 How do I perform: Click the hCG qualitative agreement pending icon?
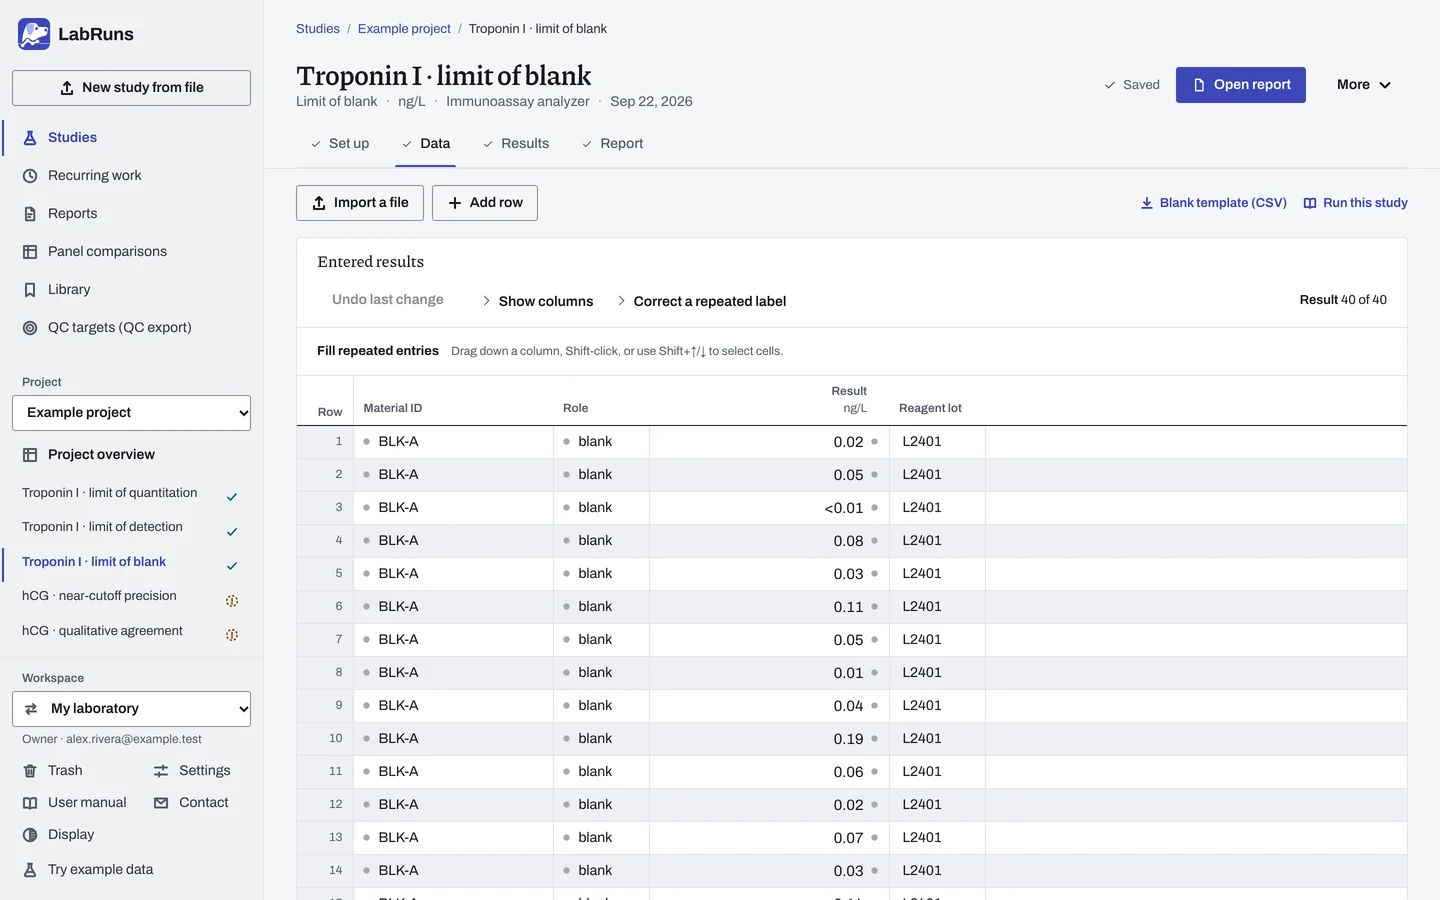232,635
